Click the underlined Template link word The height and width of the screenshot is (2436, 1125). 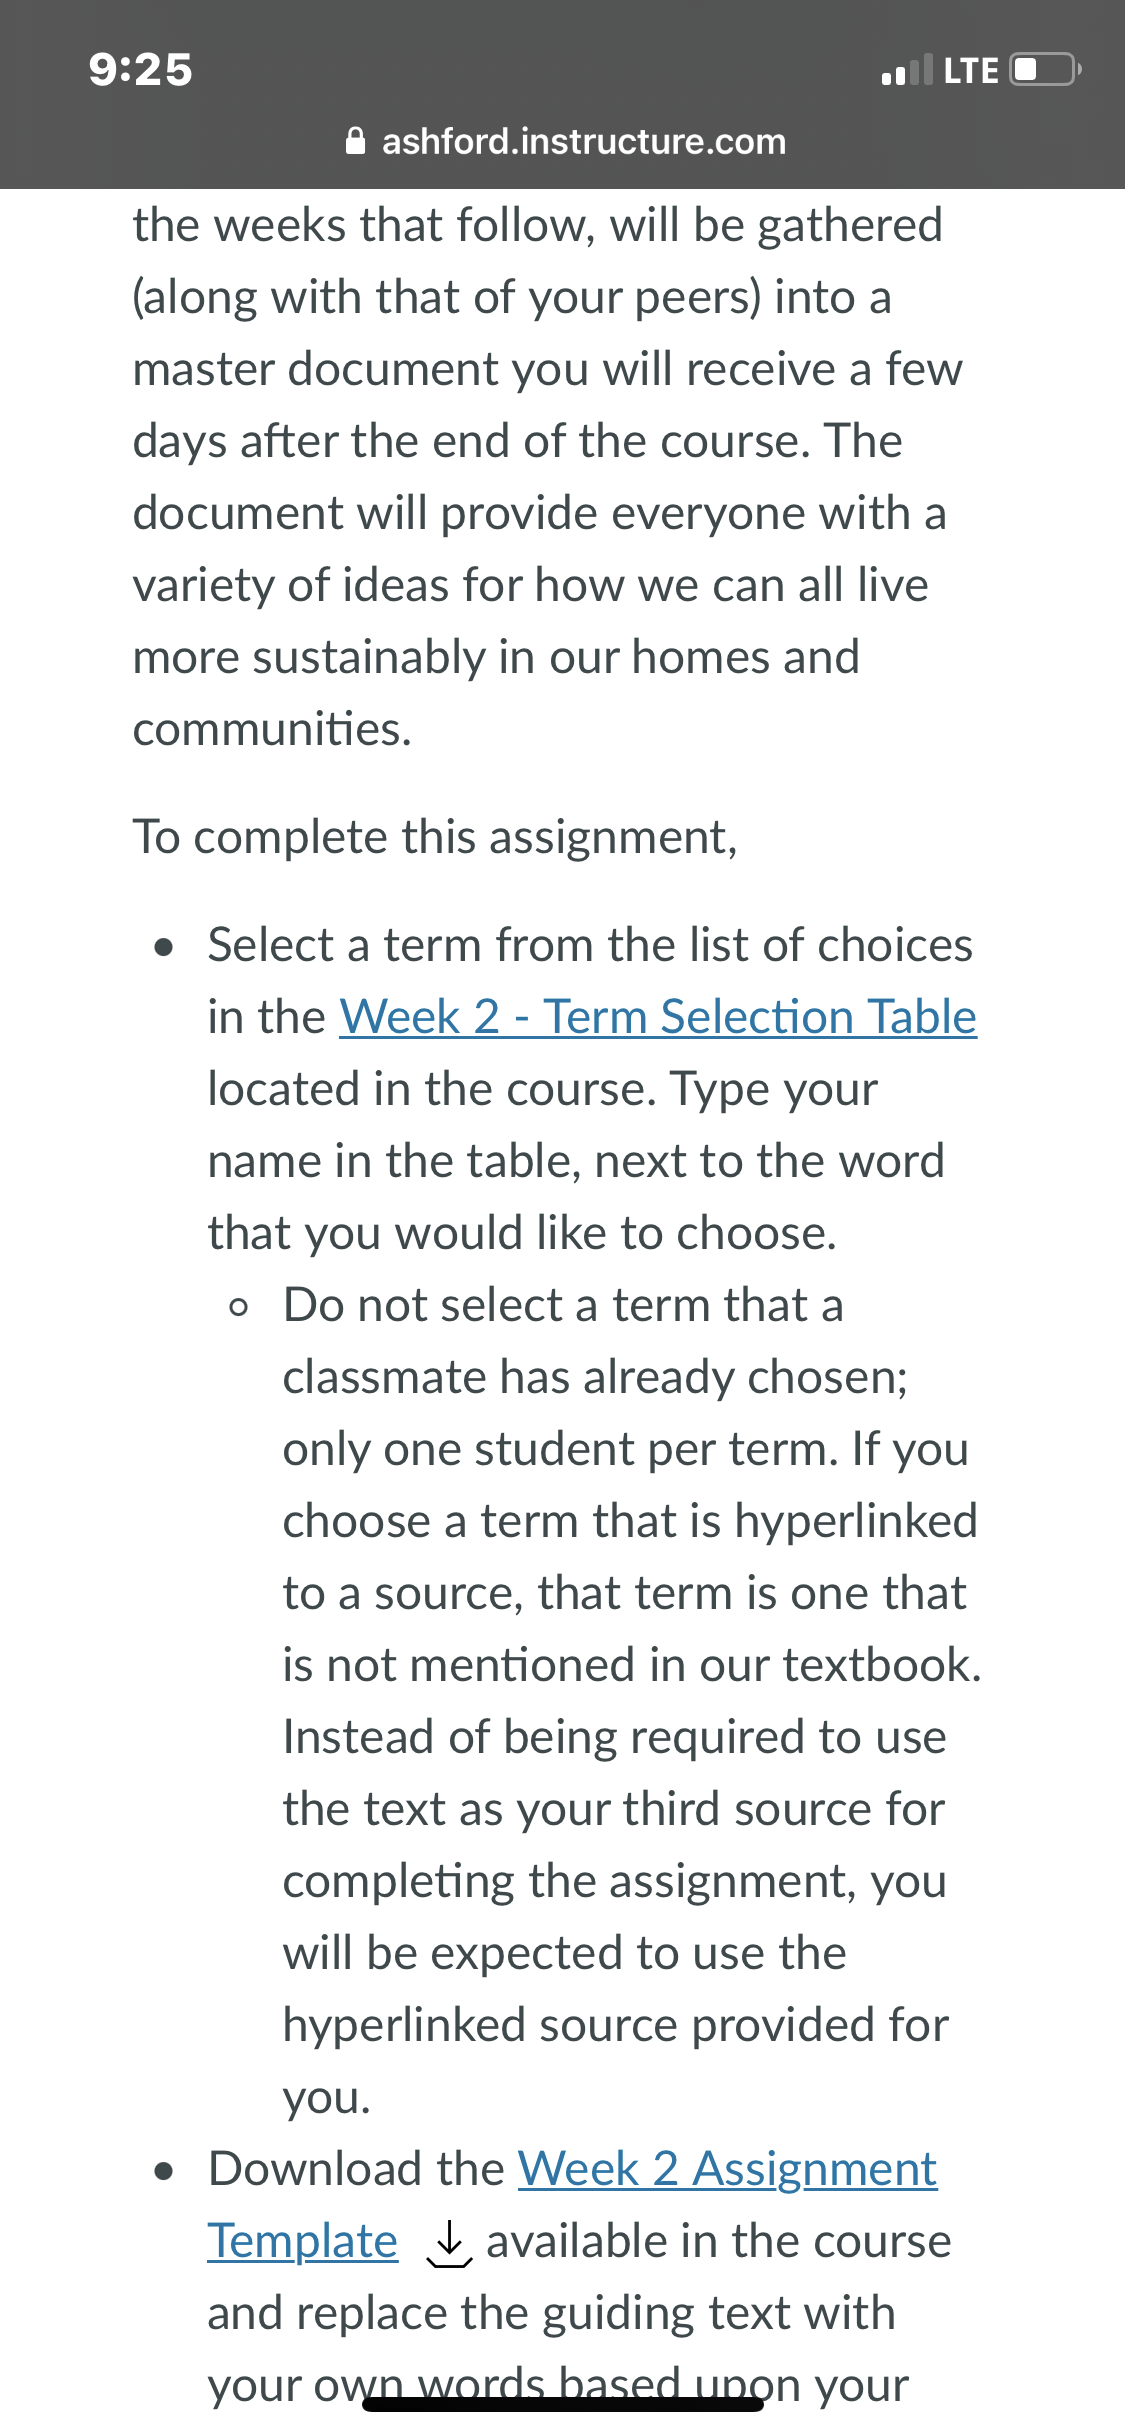pos(303,2241)
